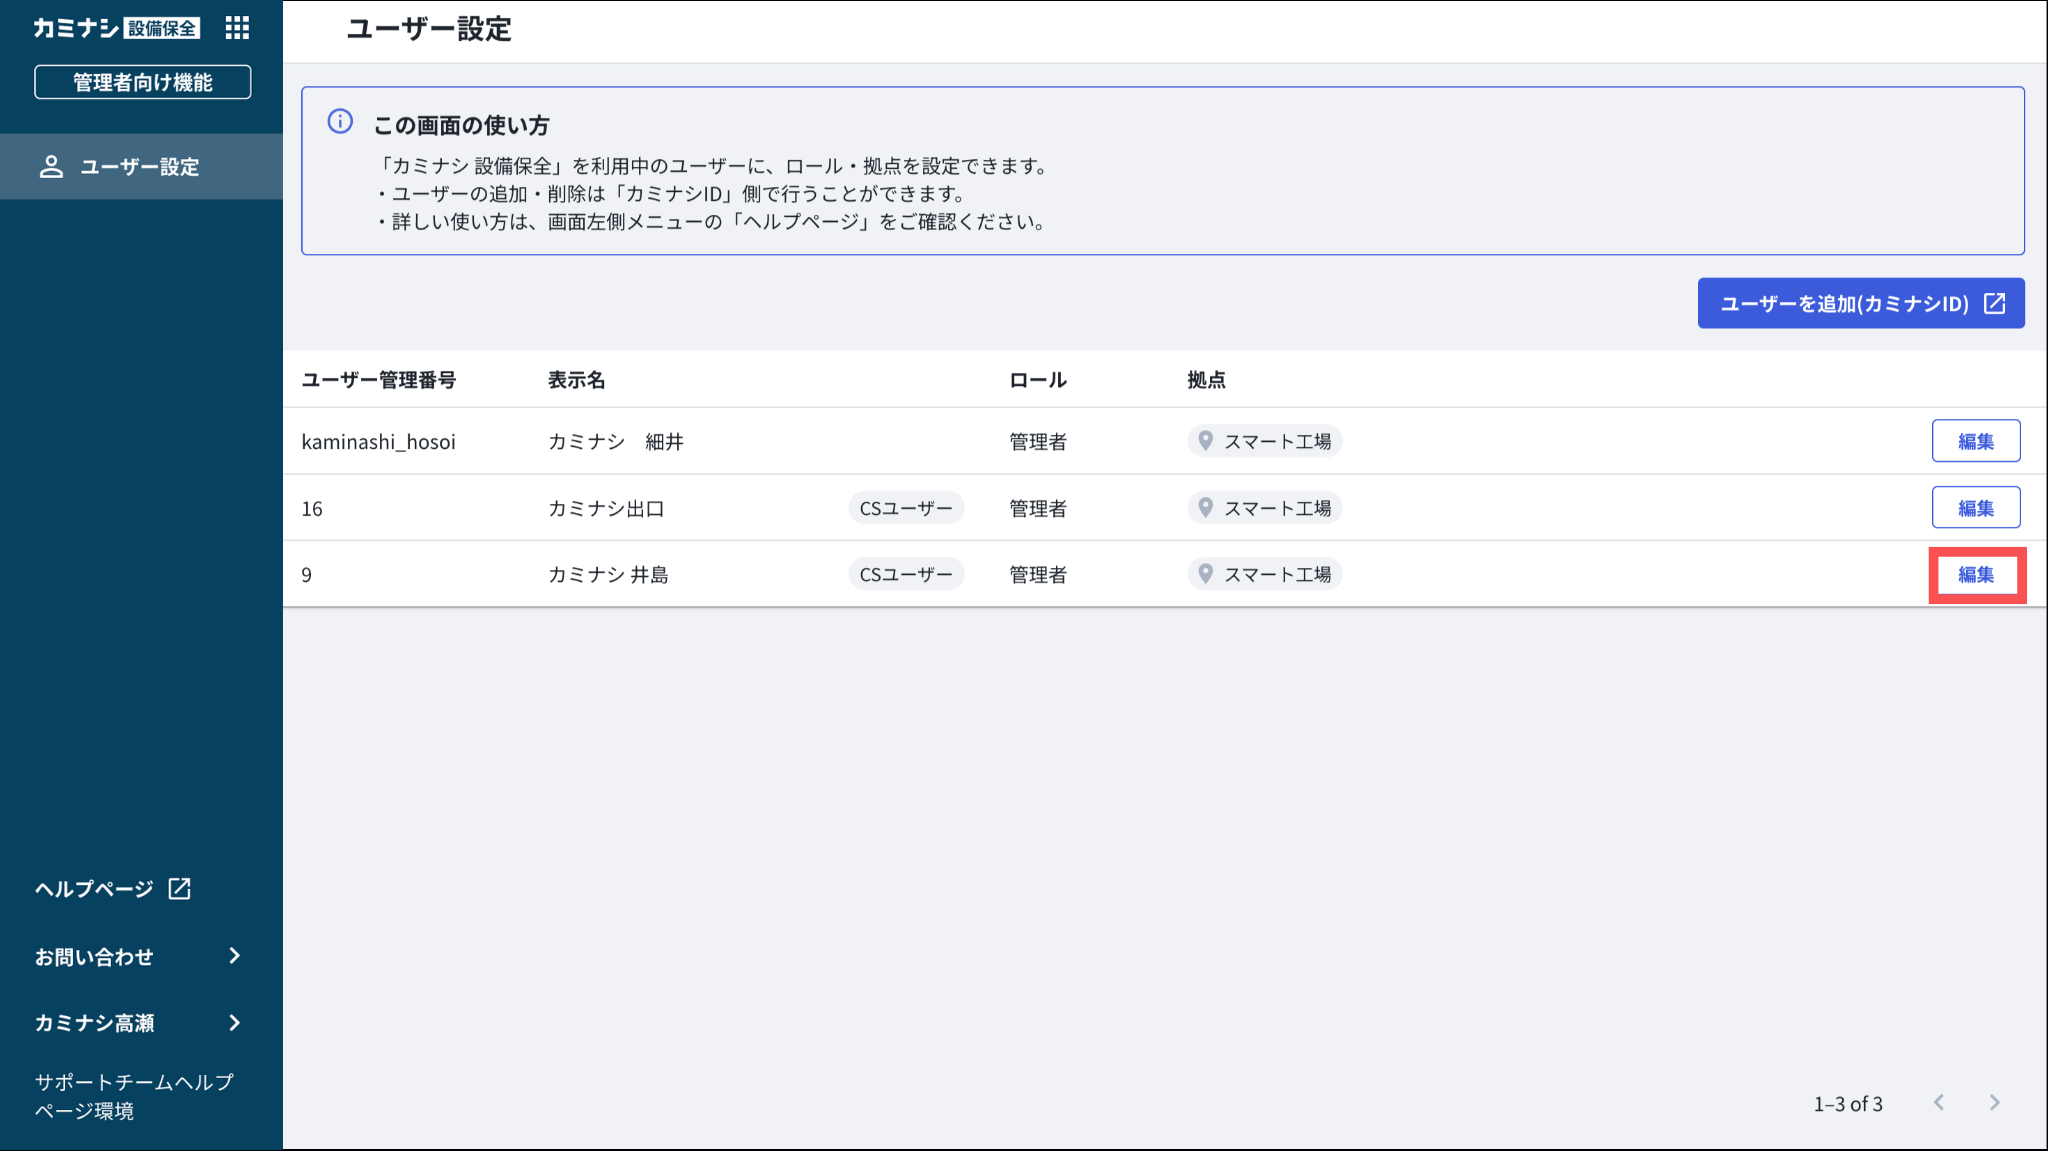The width and height of the screenshot is (2048, 1151).
Task: Expand the カミナシ高瀬 account chevron
Action: point(234,1022)
